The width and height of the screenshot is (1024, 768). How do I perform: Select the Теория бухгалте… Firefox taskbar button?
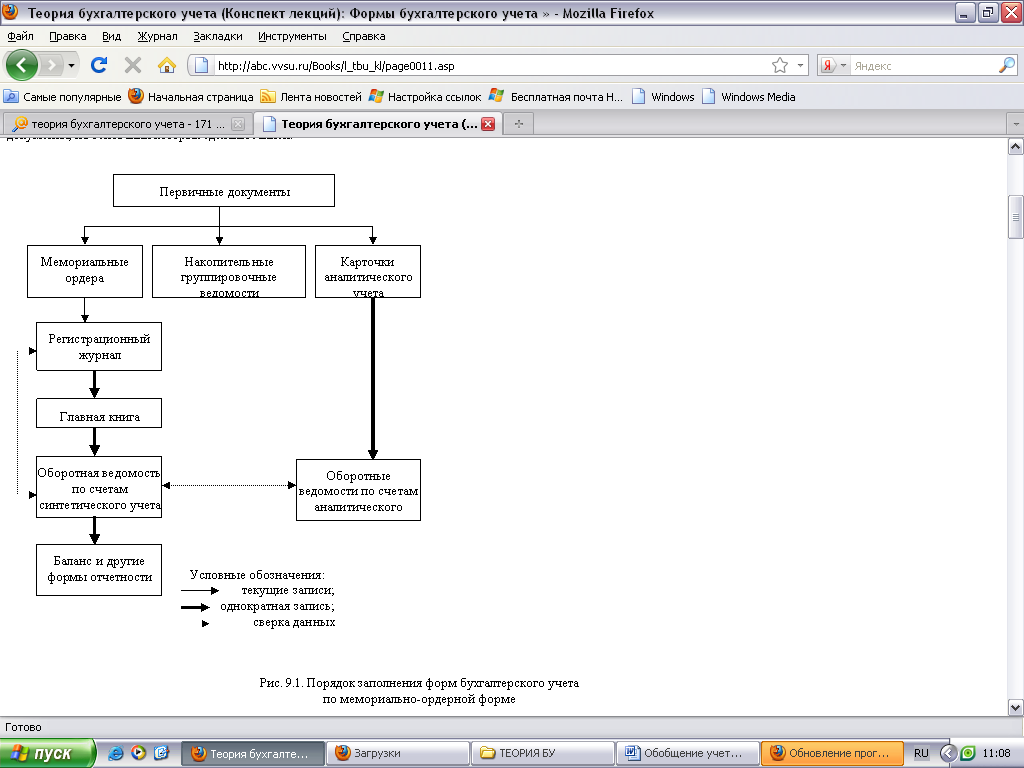coord(252,753)
